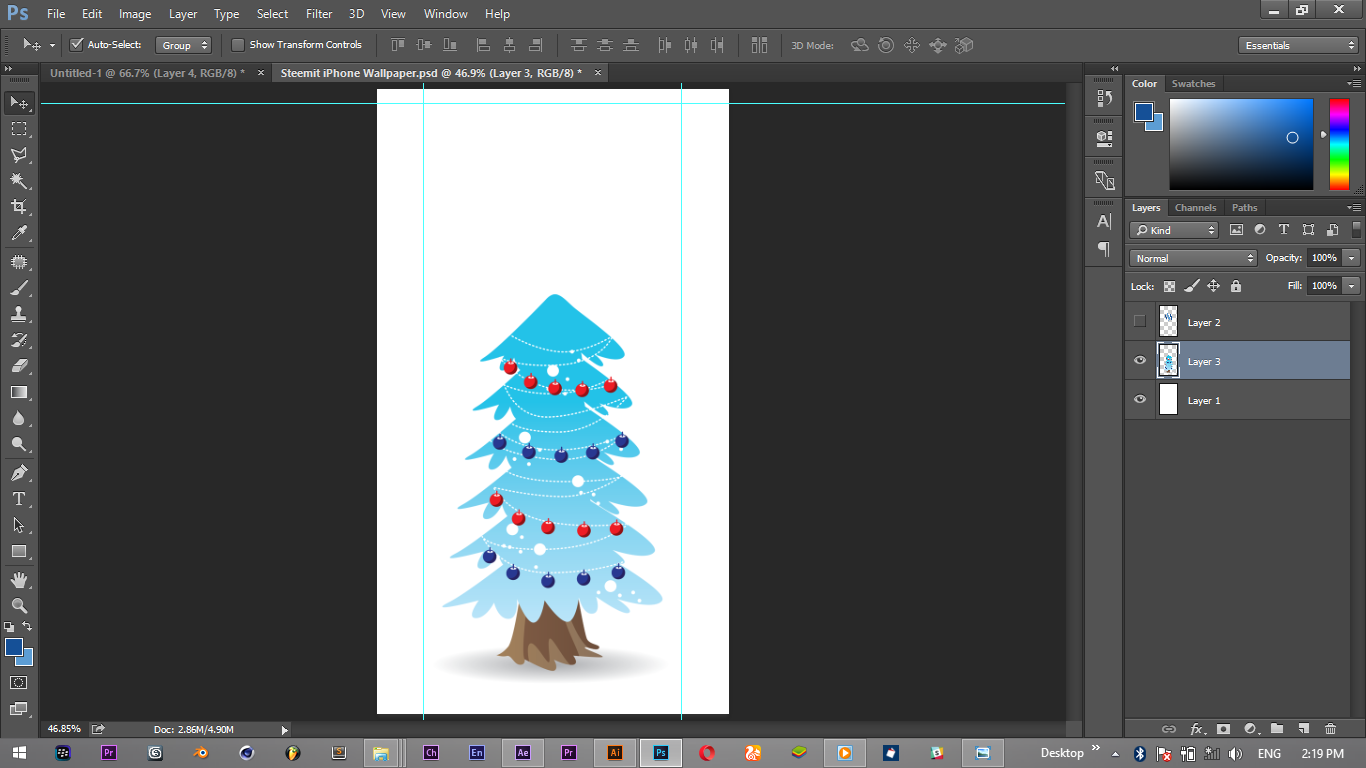Swap foreground and background colors icon
Image resolution: width=1366 pixels, height=768 pixels.
coord(28,627)
